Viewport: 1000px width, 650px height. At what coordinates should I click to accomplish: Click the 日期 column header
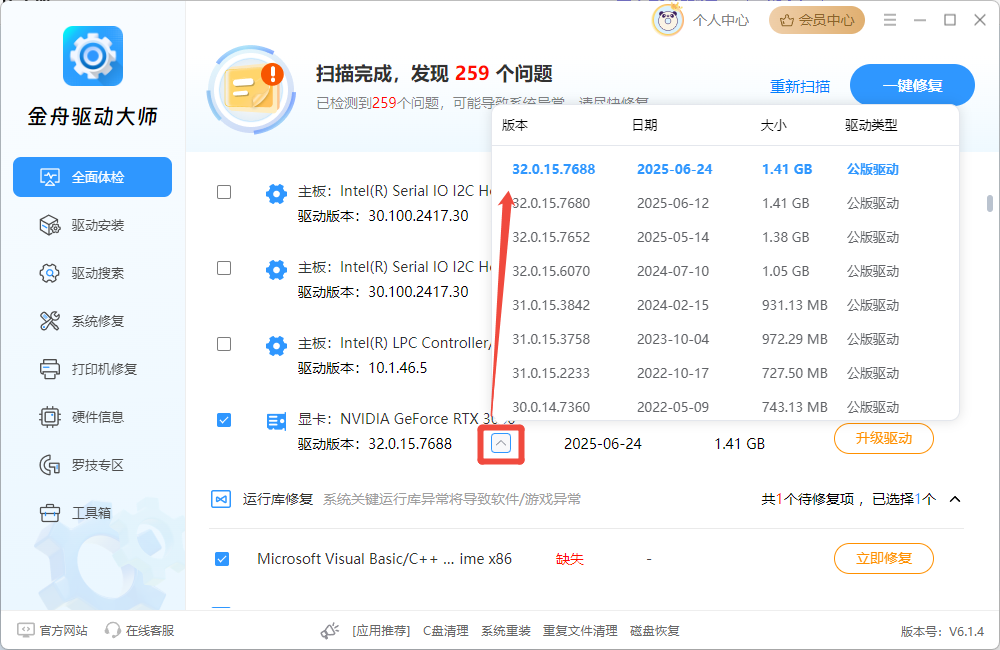644,125
